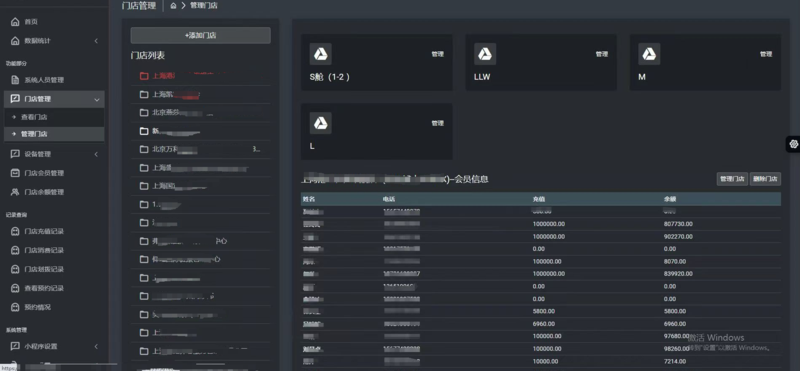Click the triangle icon on S舱（1-2）card
The width and height of the screenshot is (800, 371).
coord(320,54)
